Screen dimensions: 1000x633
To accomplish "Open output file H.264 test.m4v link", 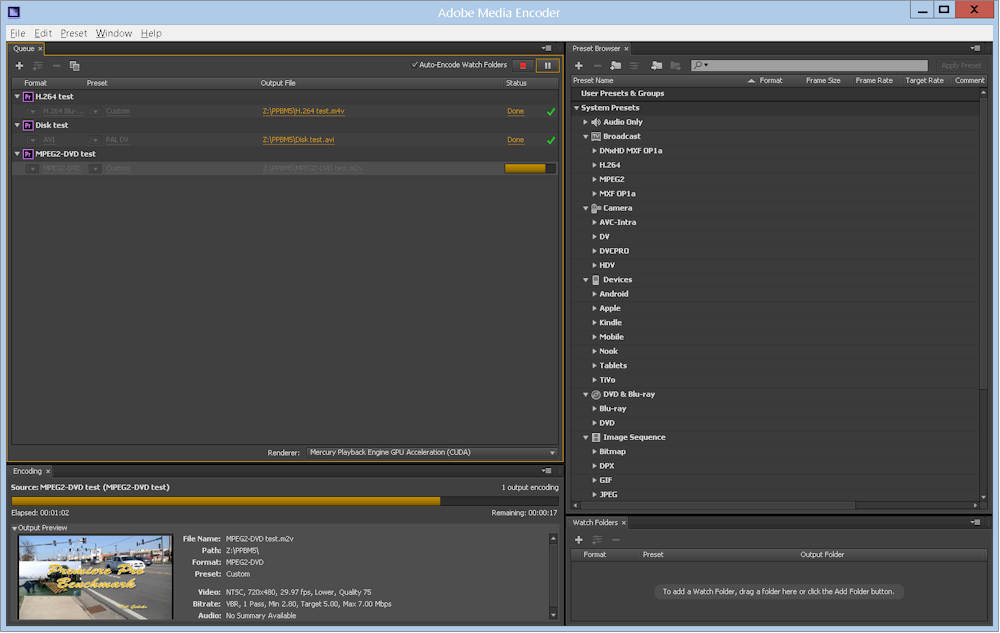I will 304,112.
